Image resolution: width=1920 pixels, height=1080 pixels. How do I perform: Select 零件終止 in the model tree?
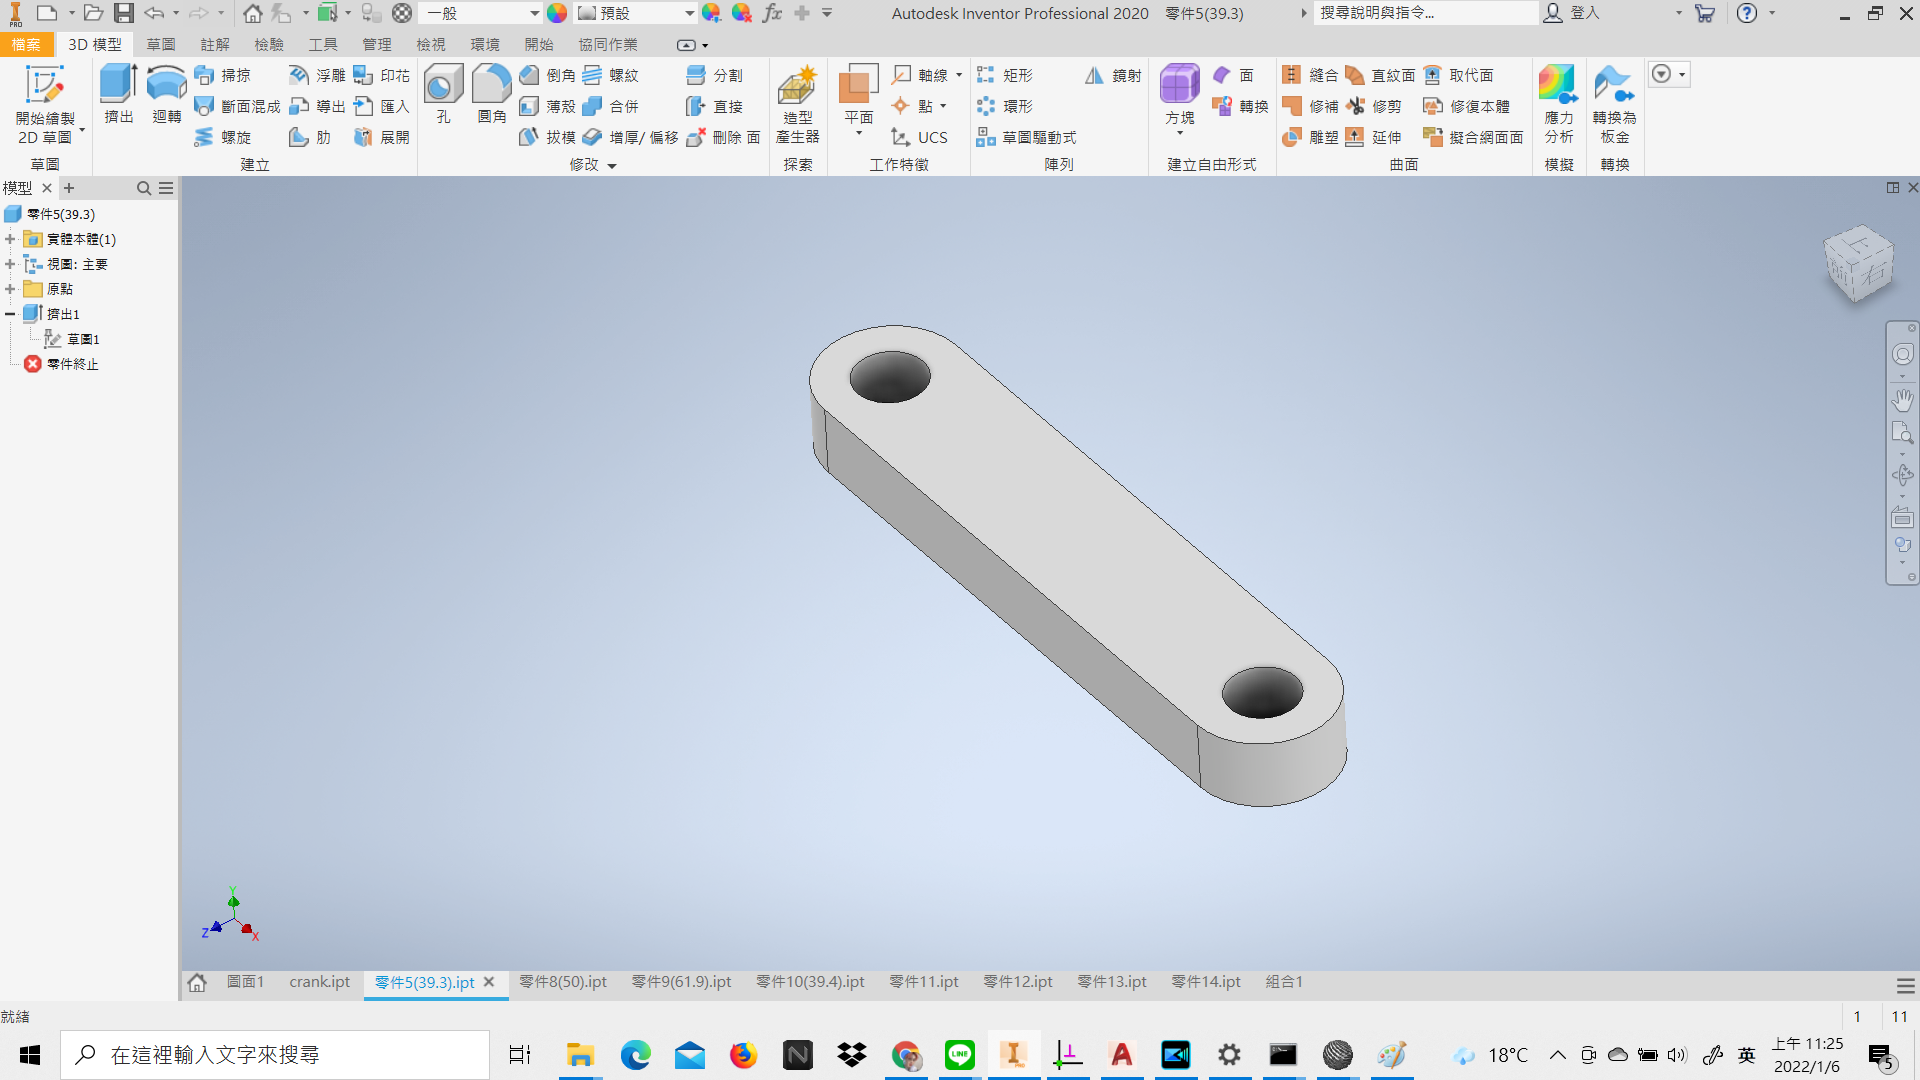pyautogui.click(x=73, y=364)
